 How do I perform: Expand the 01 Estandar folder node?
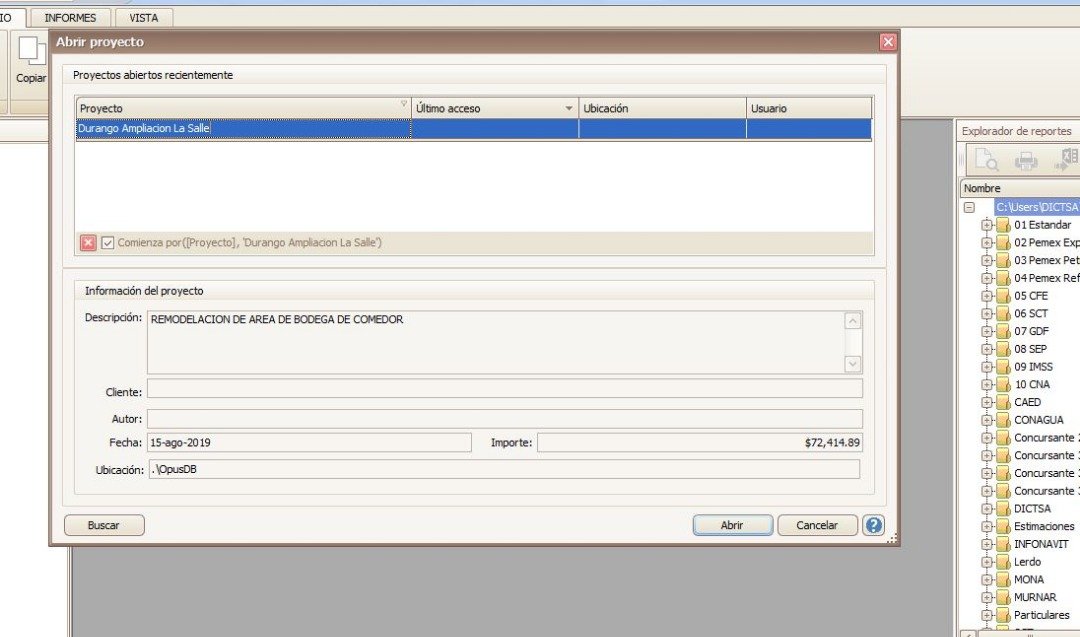tap(986, 225)
